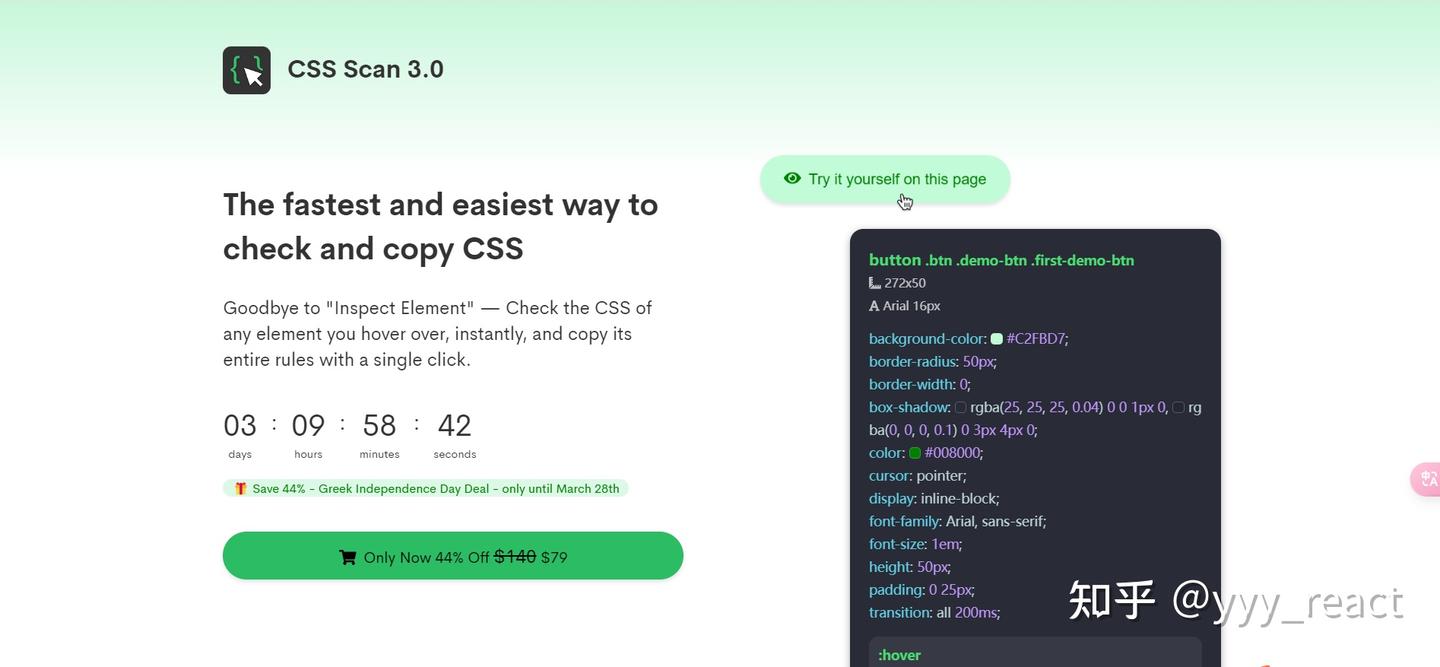Open the Greek Independence Day Deal banner
1440x667 pixels.
pos(425,488)
